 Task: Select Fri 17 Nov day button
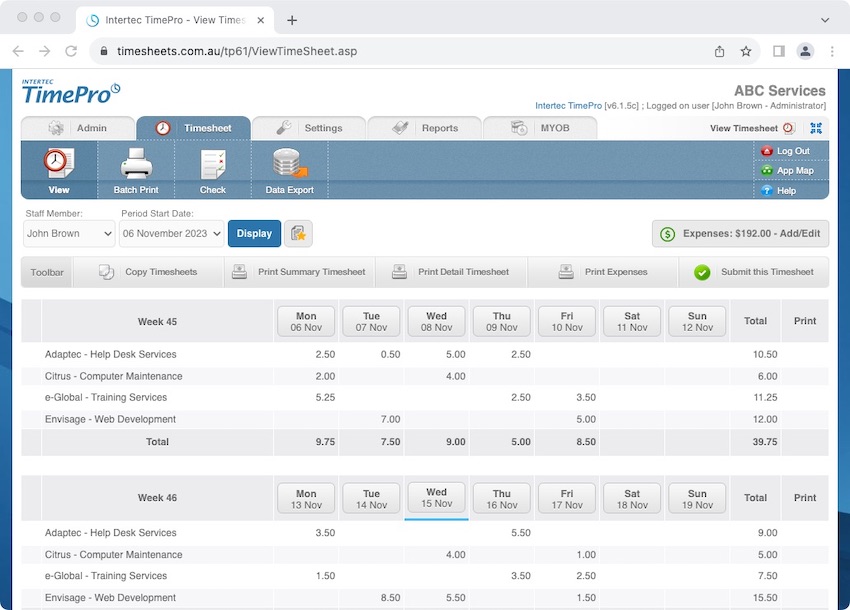click(x=567, y=499)
